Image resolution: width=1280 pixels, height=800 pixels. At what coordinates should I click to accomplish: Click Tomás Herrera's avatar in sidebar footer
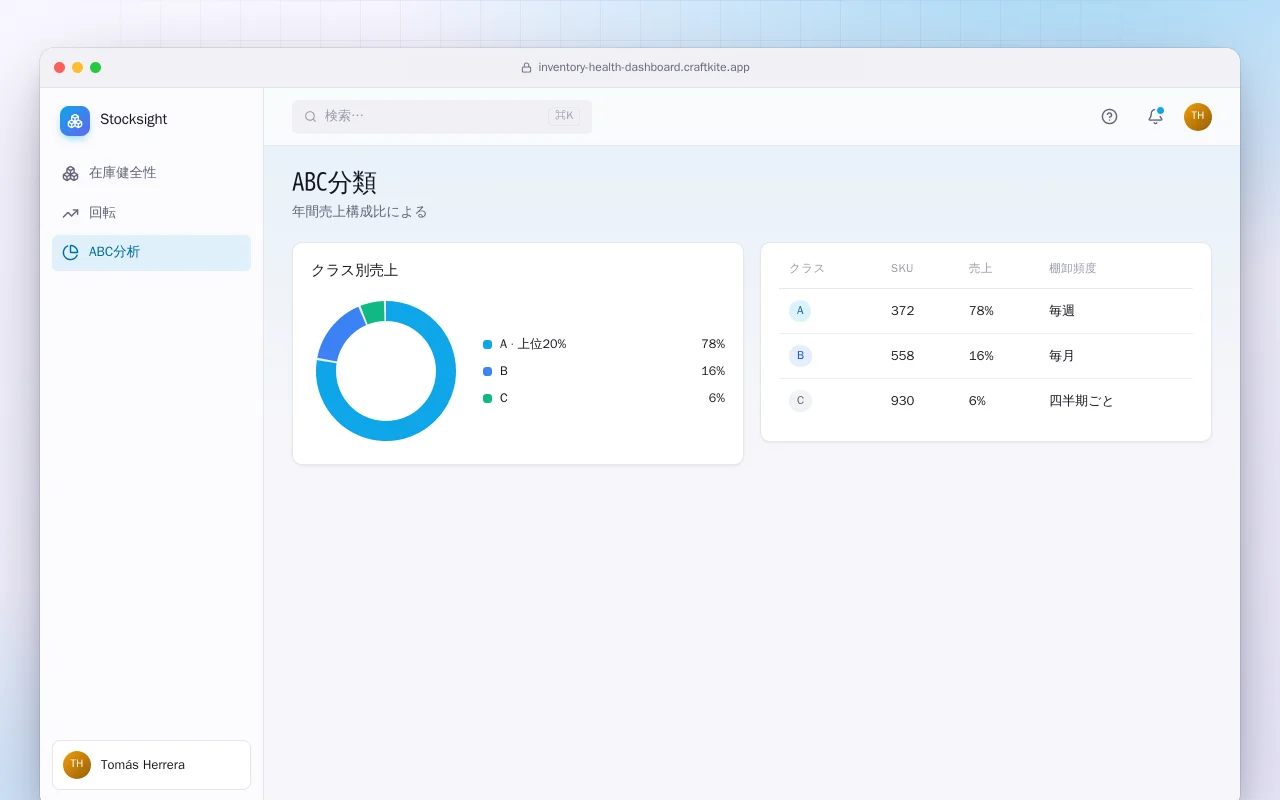coord(77,765)
